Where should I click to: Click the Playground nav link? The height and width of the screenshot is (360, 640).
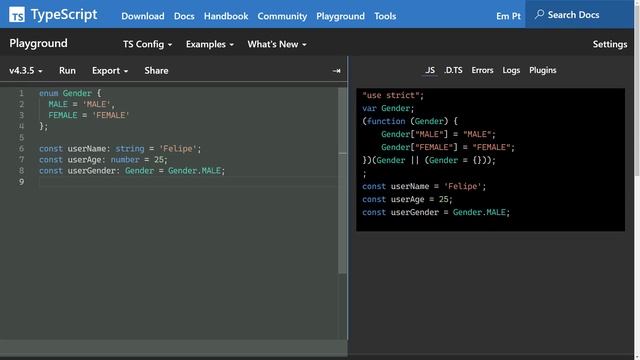click(x=340, y=16)
